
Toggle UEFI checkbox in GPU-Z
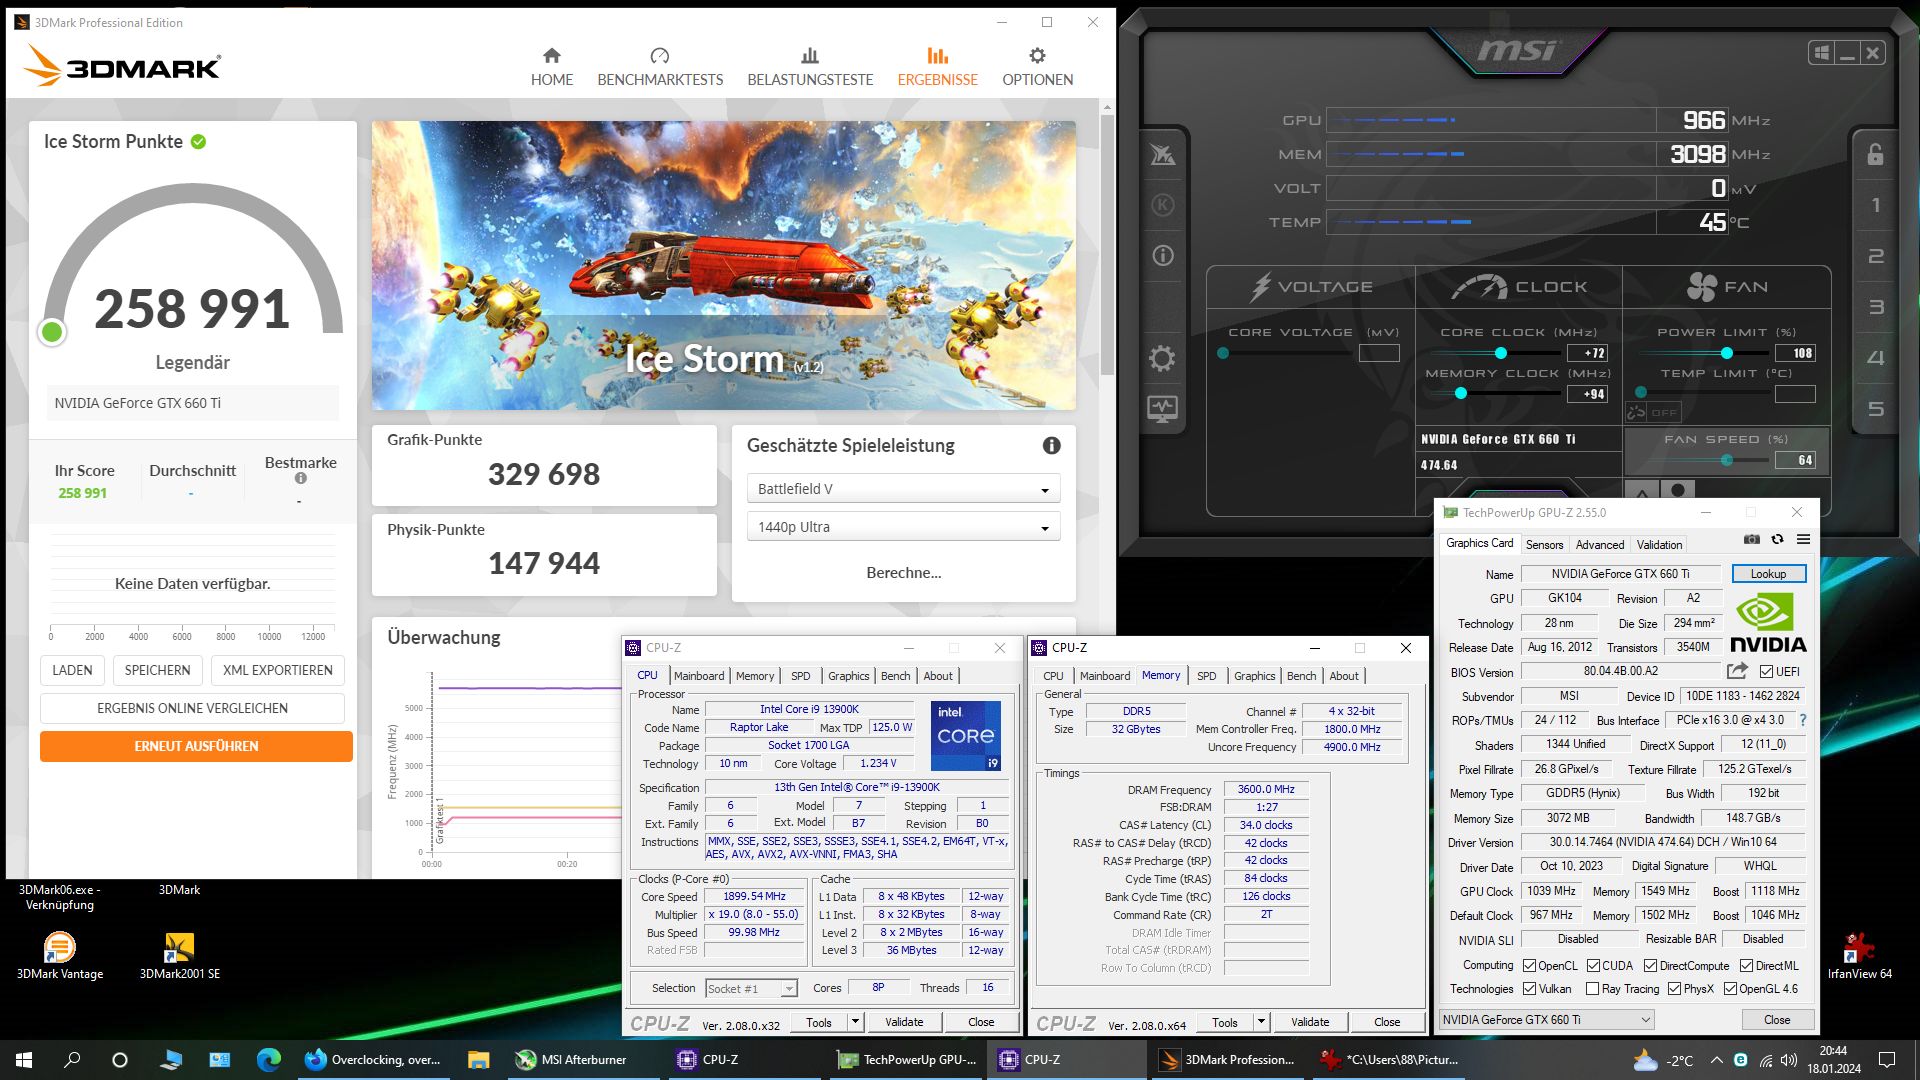[1766, 672]
